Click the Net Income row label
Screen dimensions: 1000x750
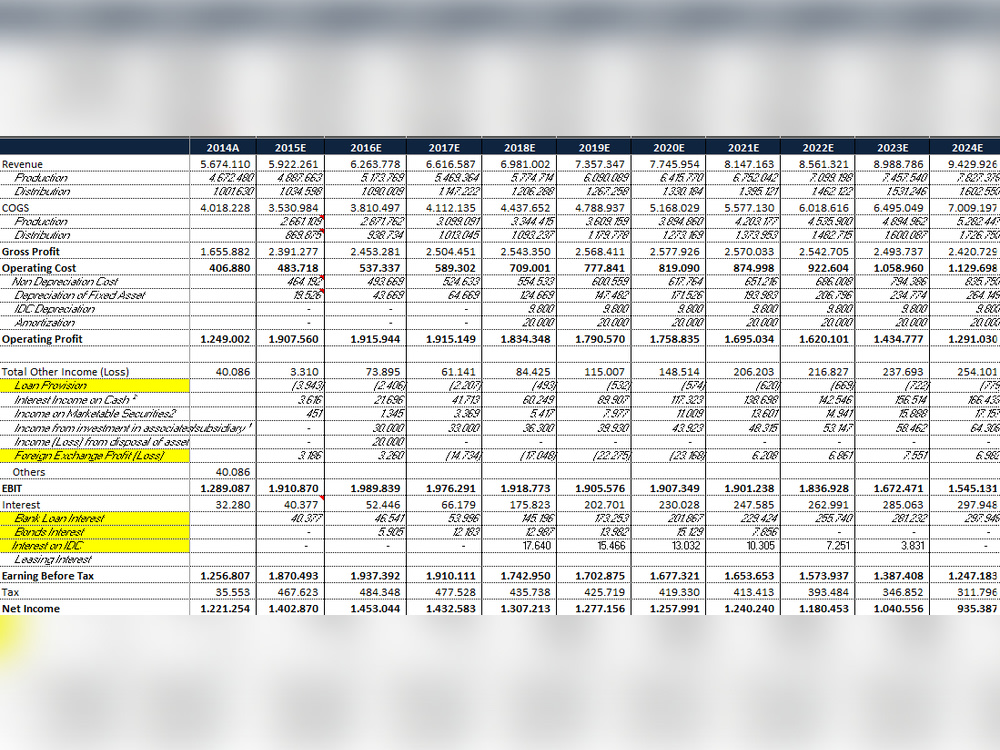tap(31, 608)
